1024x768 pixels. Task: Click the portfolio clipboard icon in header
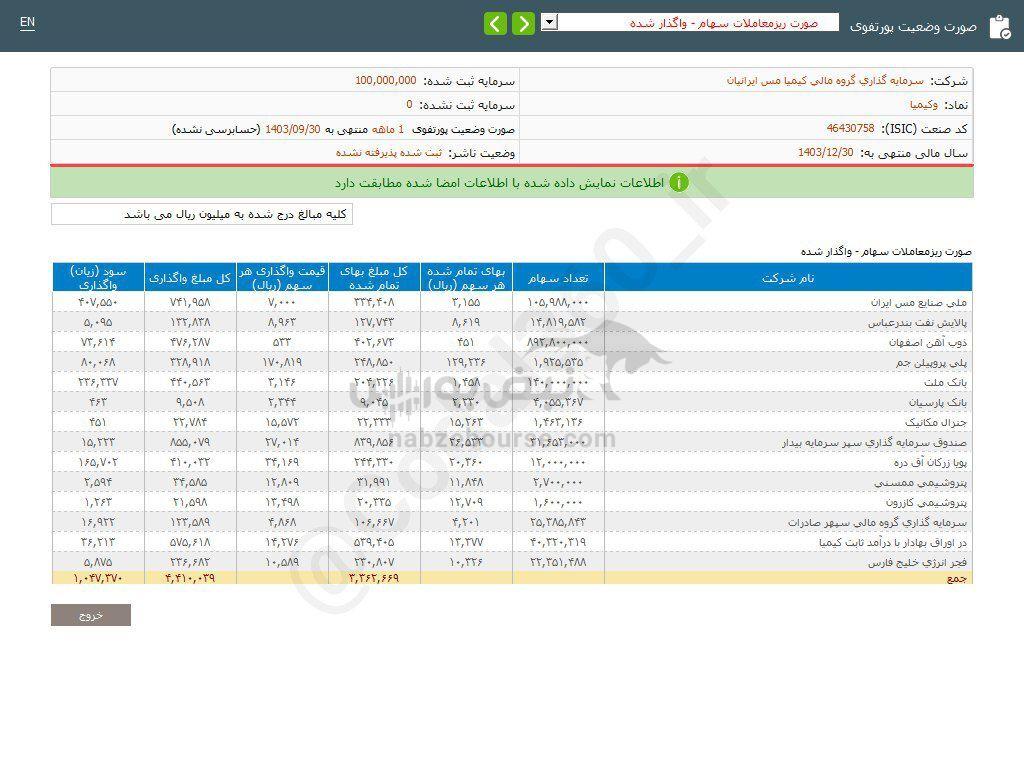1000,27
